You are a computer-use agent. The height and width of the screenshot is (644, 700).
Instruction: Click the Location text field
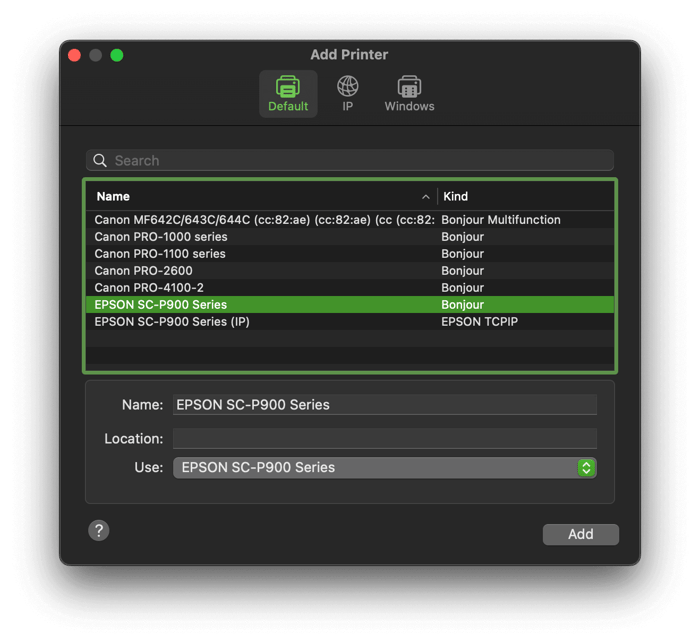[x=384, y=438]
